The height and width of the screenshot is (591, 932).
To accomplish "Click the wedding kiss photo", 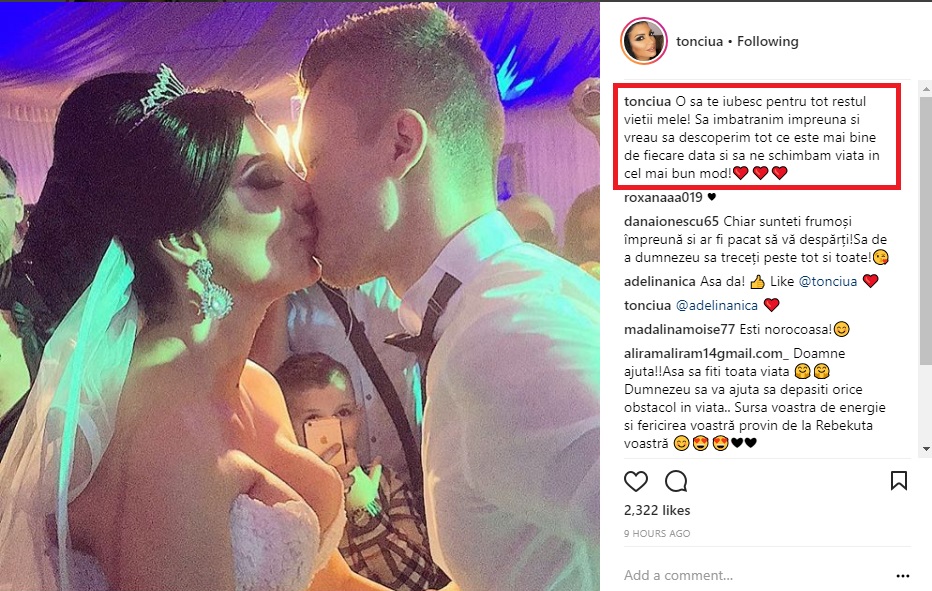I will 300,296.
